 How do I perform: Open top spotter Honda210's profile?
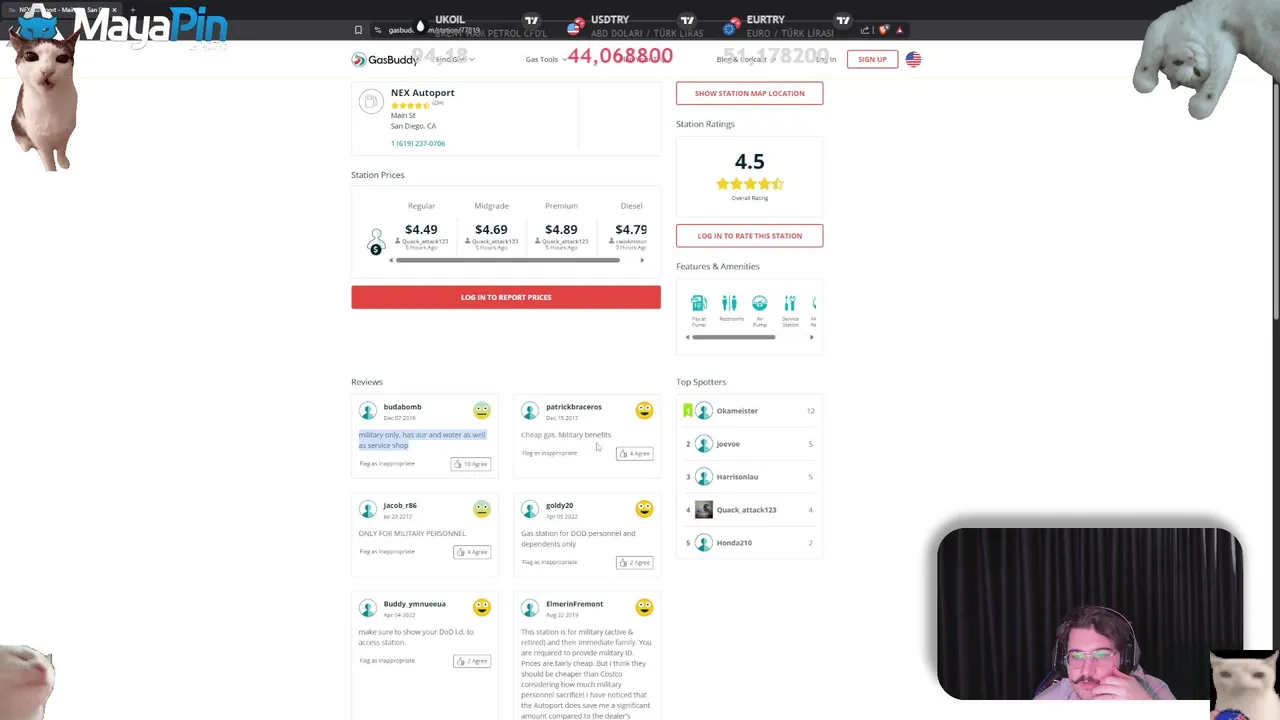[x=734, y=543]
